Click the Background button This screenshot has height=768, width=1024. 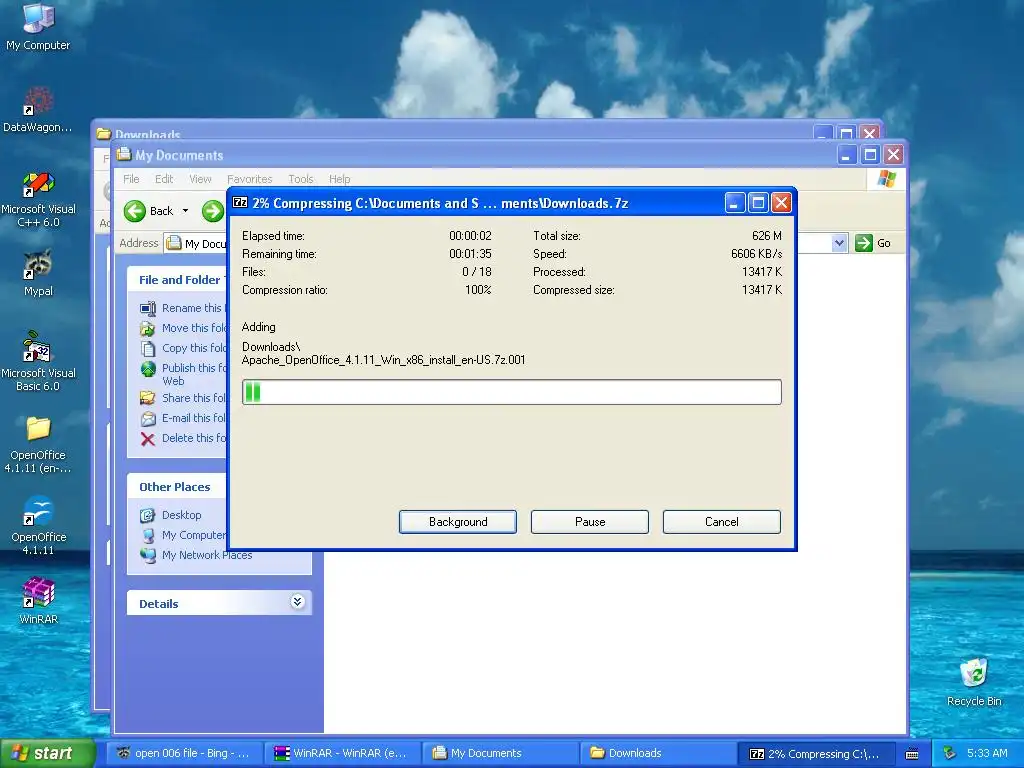point(458,522)
